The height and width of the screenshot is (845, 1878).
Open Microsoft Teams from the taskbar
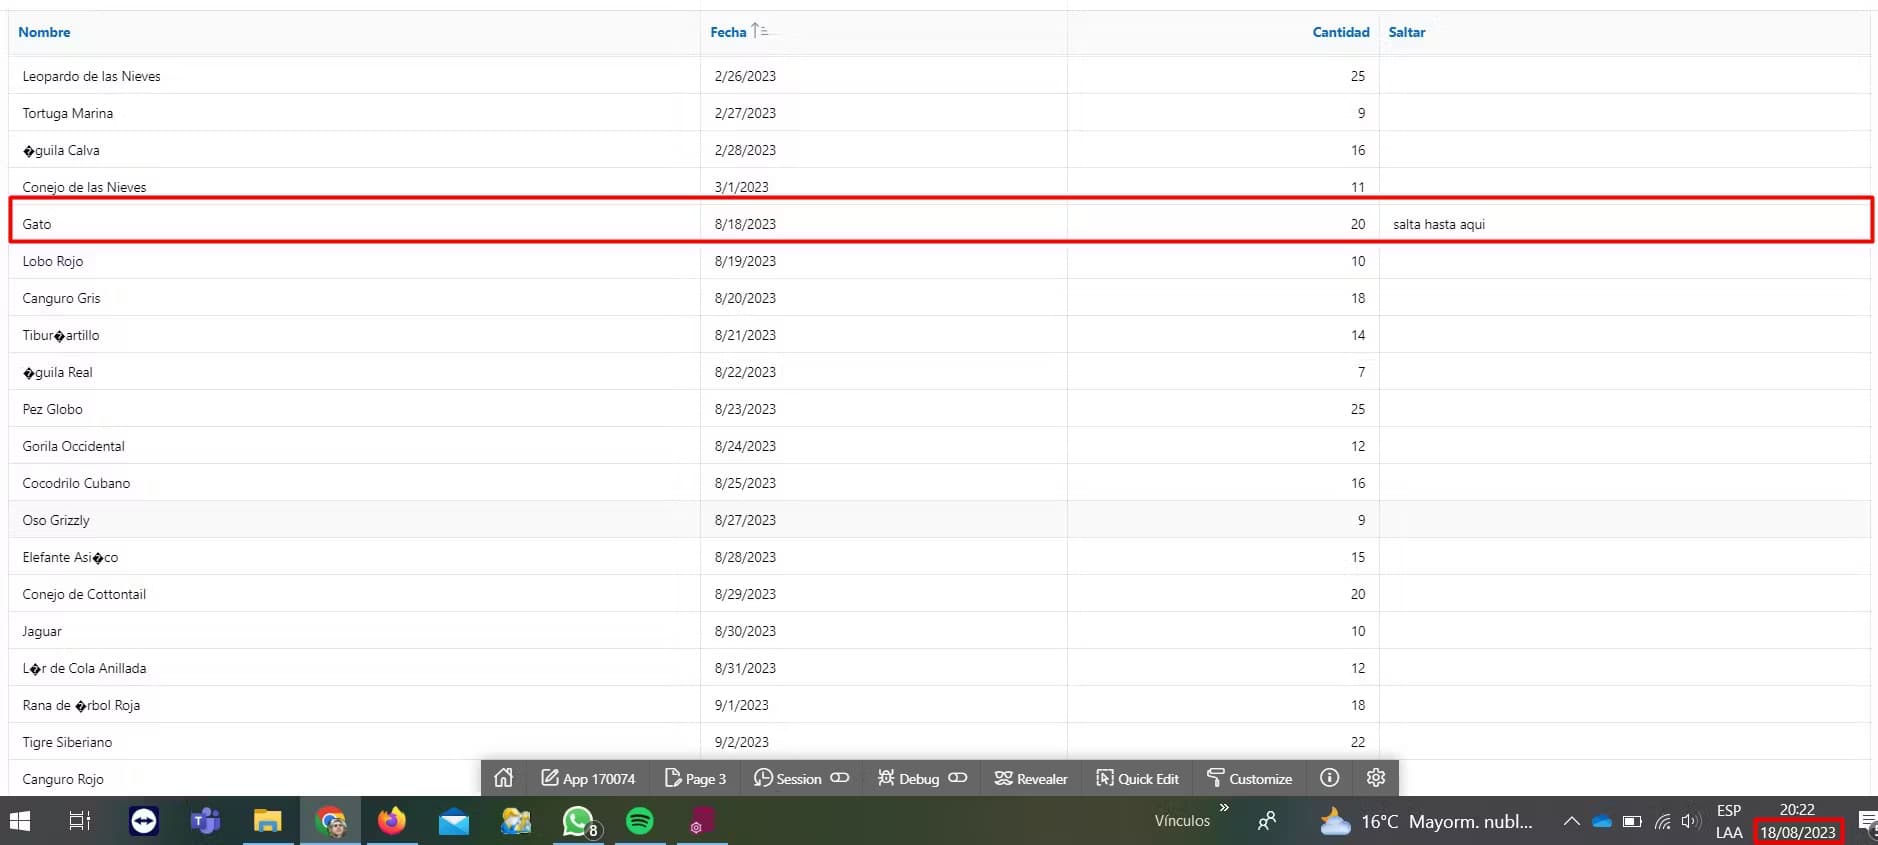pyautogui.click(x=205, y=821)
